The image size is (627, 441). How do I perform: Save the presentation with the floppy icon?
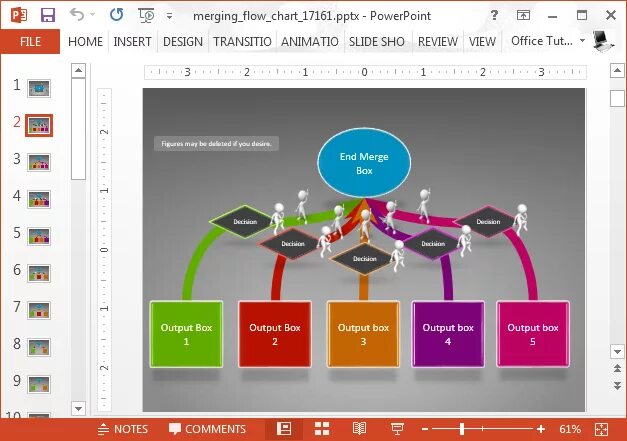tap(48, 15)
